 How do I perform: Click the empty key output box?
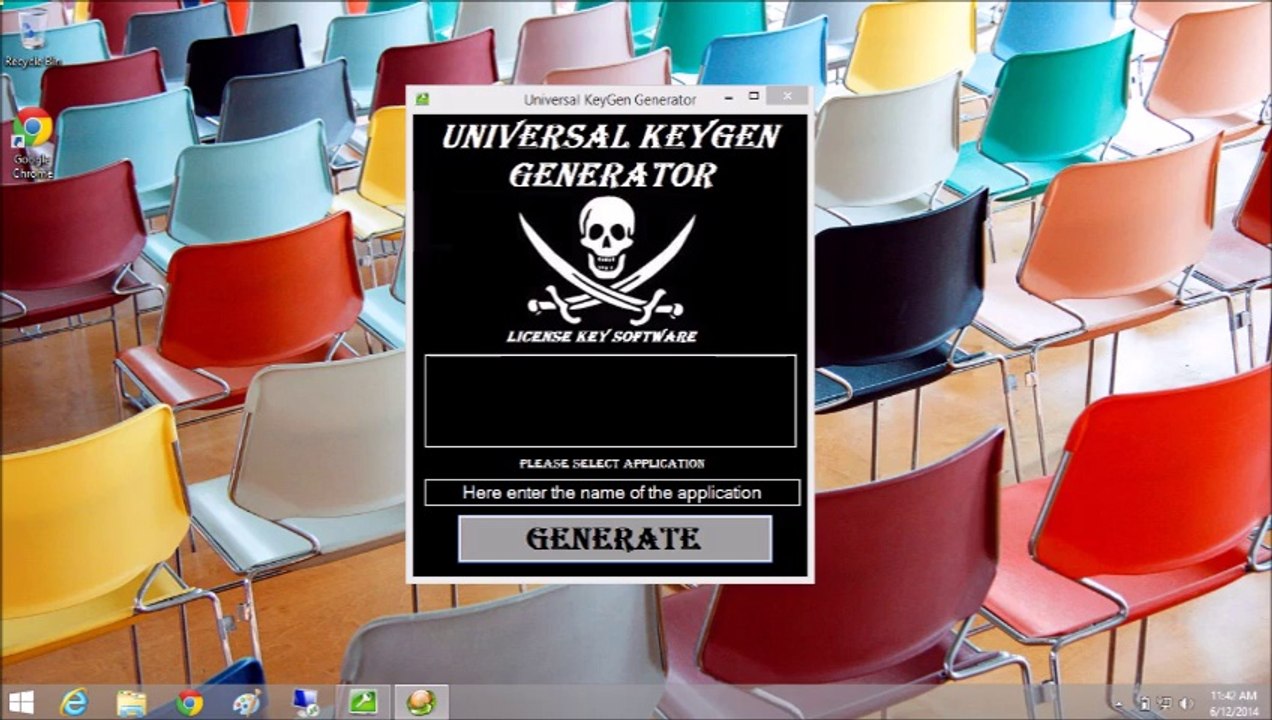(x=610, y=400)
